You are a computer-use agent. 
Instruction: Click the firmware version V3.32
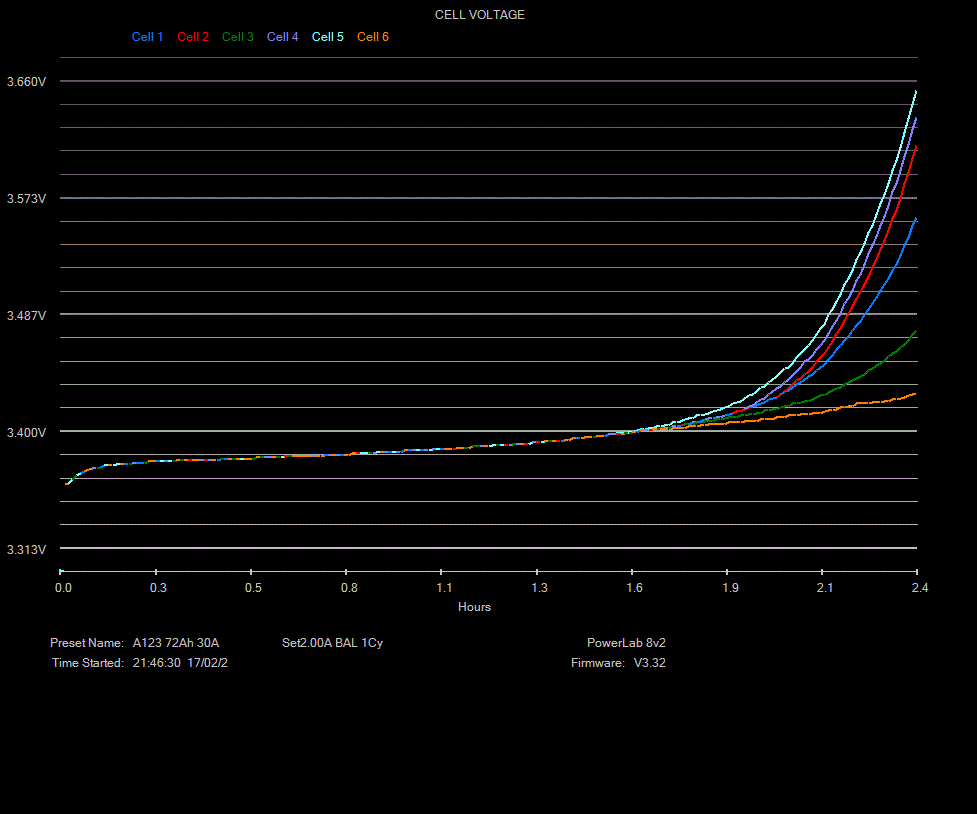(x=649, y=663)
